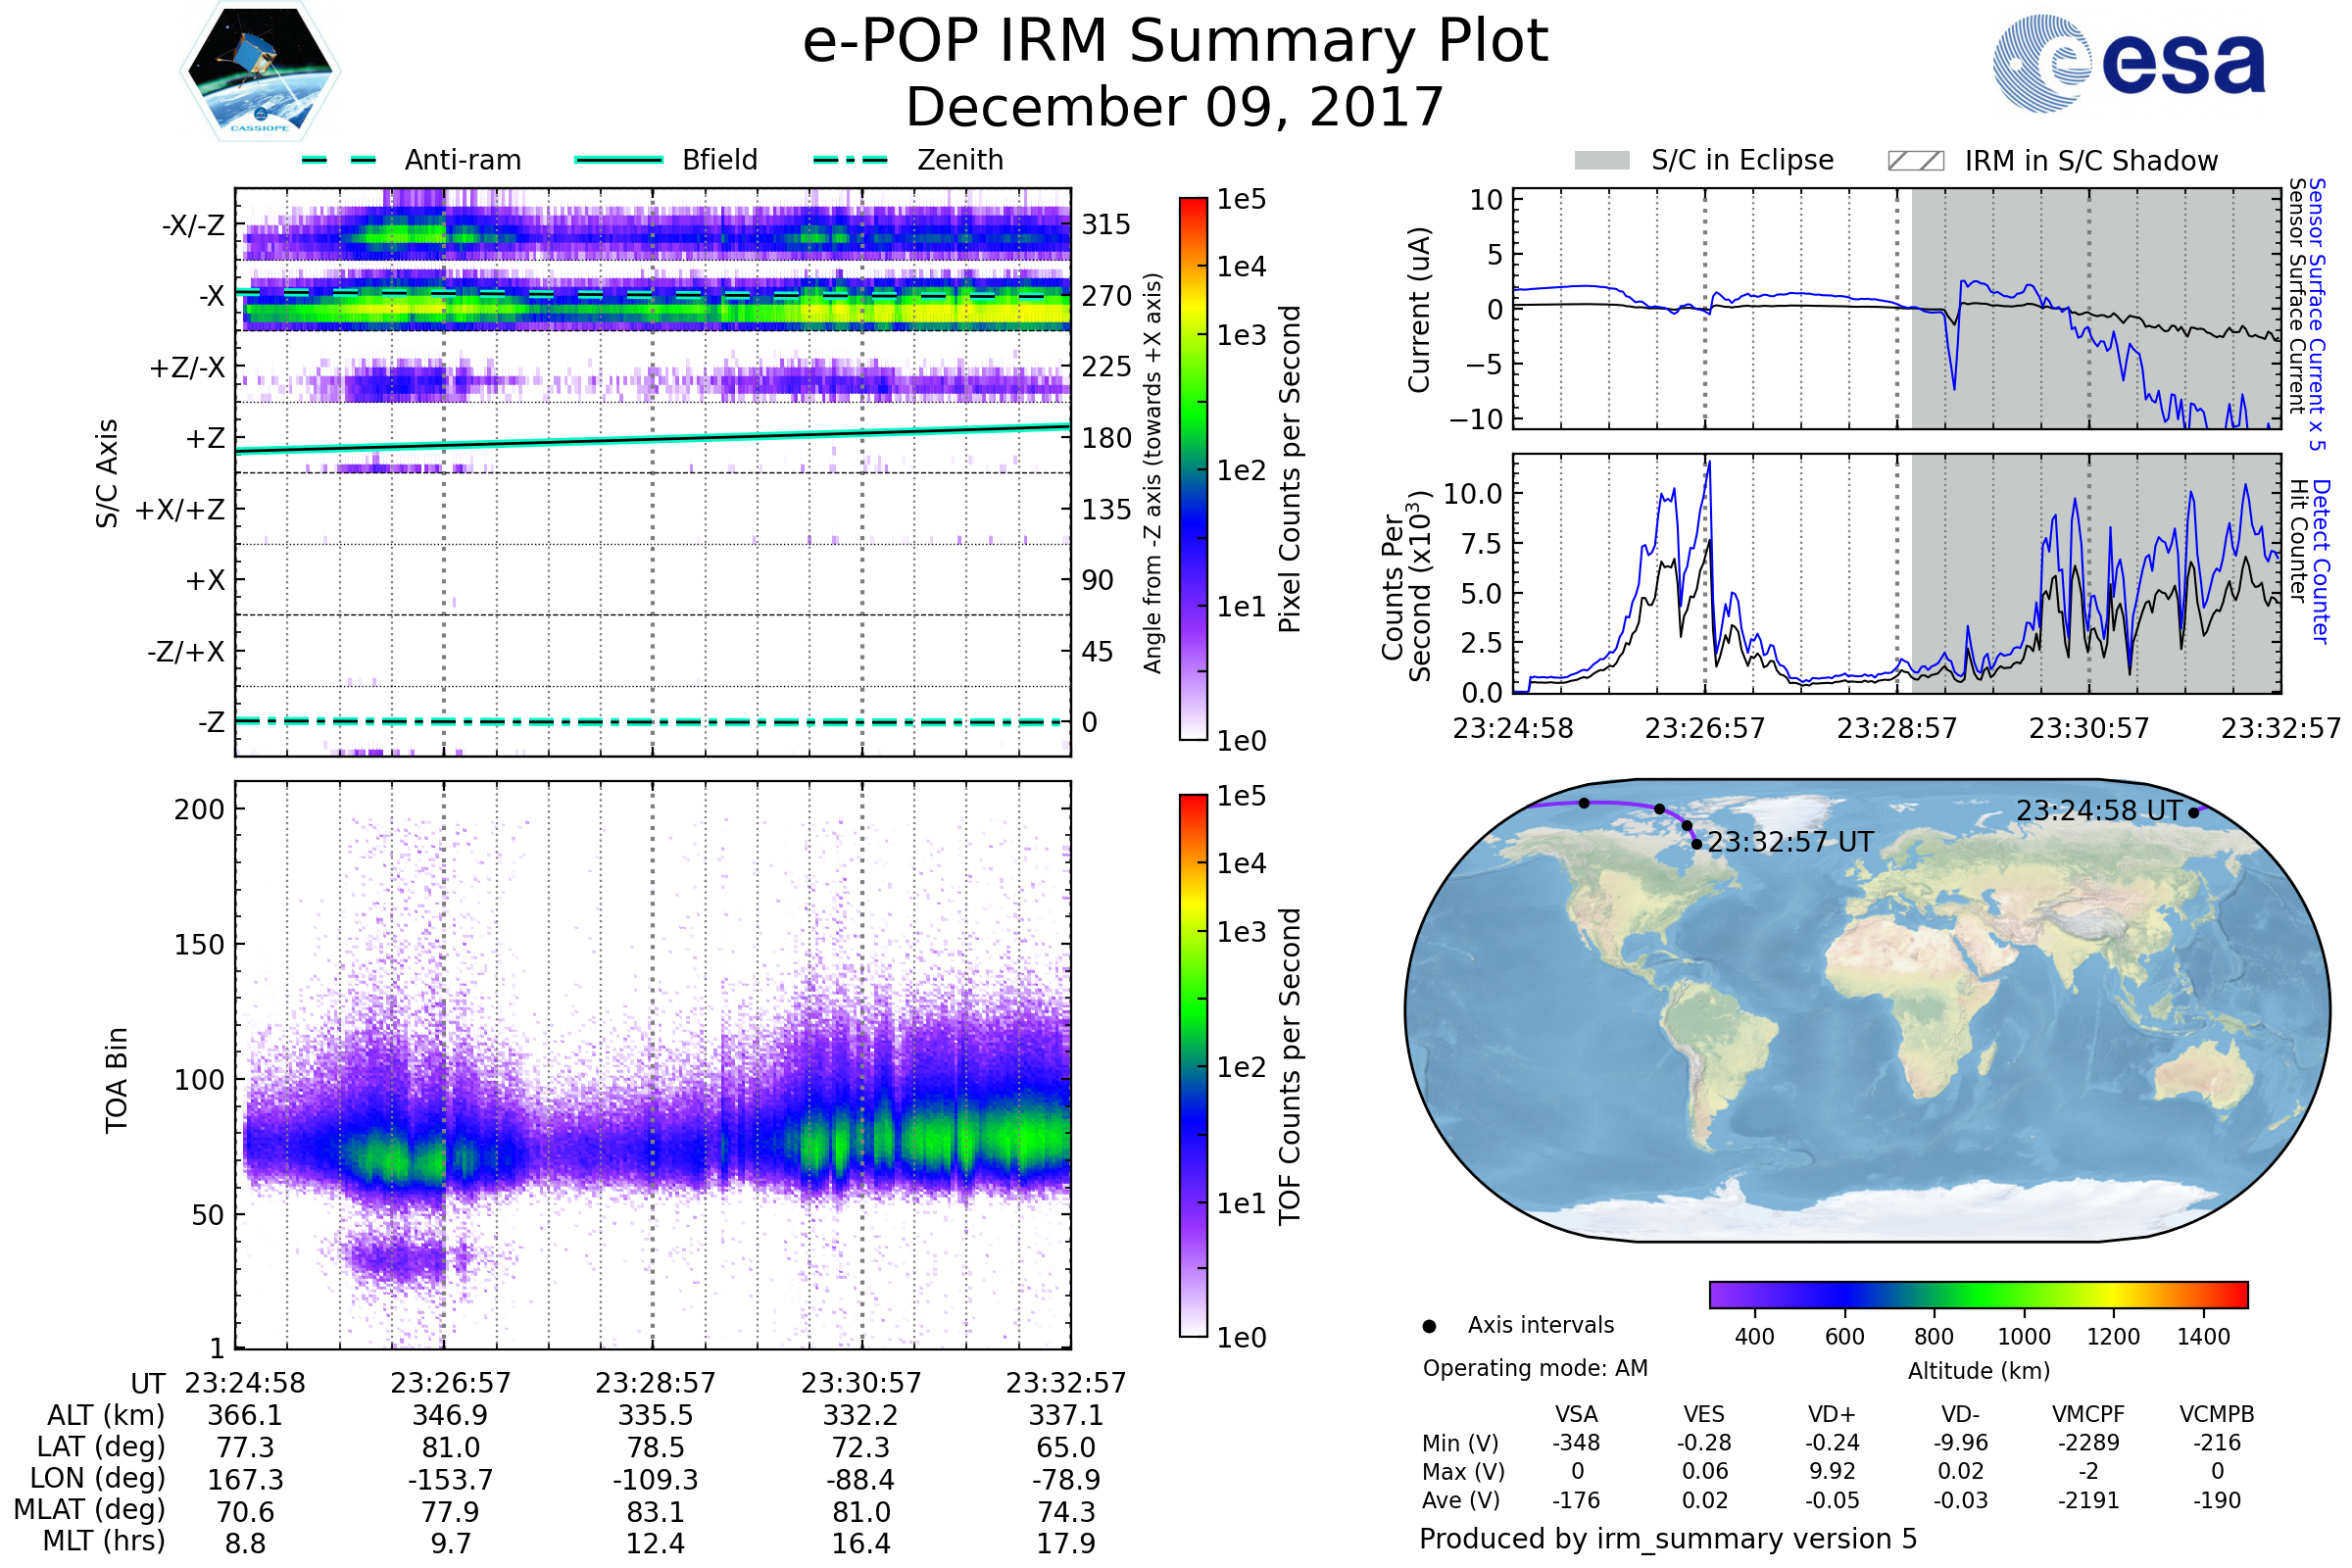Click the IRM in S/C Shadow hatched patch
Viewport: 2352px width, 1568px height.
tap(1915, 161)
